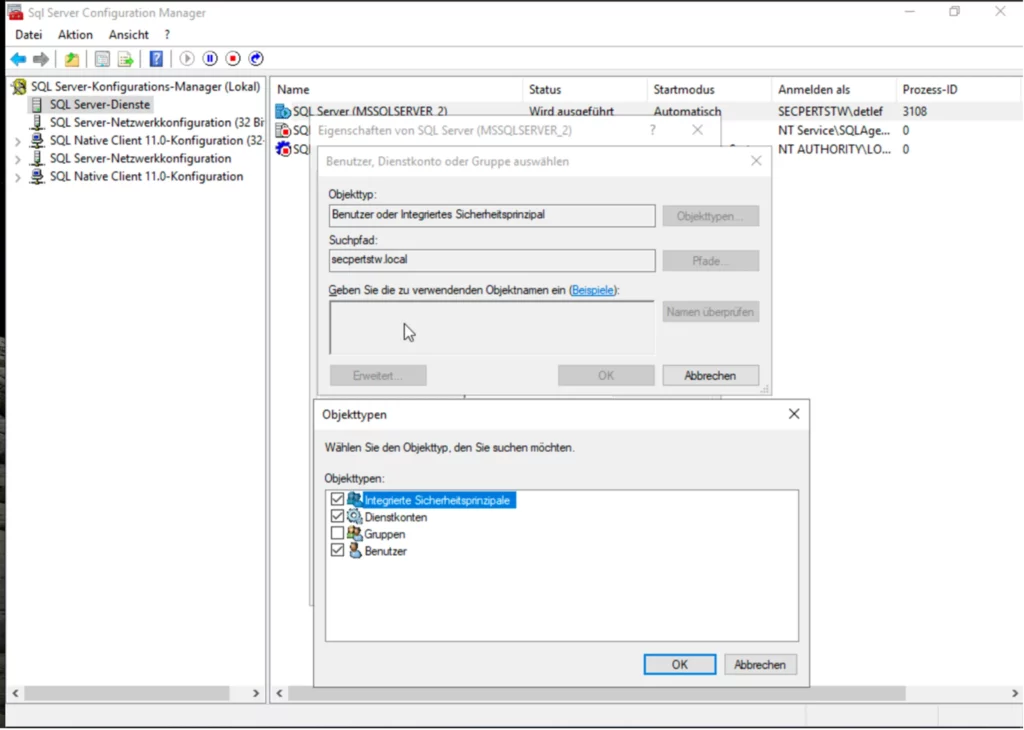
Task: Sort by the Prozess-ID column header
Action: pyautogui.click(x=958, y=89)
